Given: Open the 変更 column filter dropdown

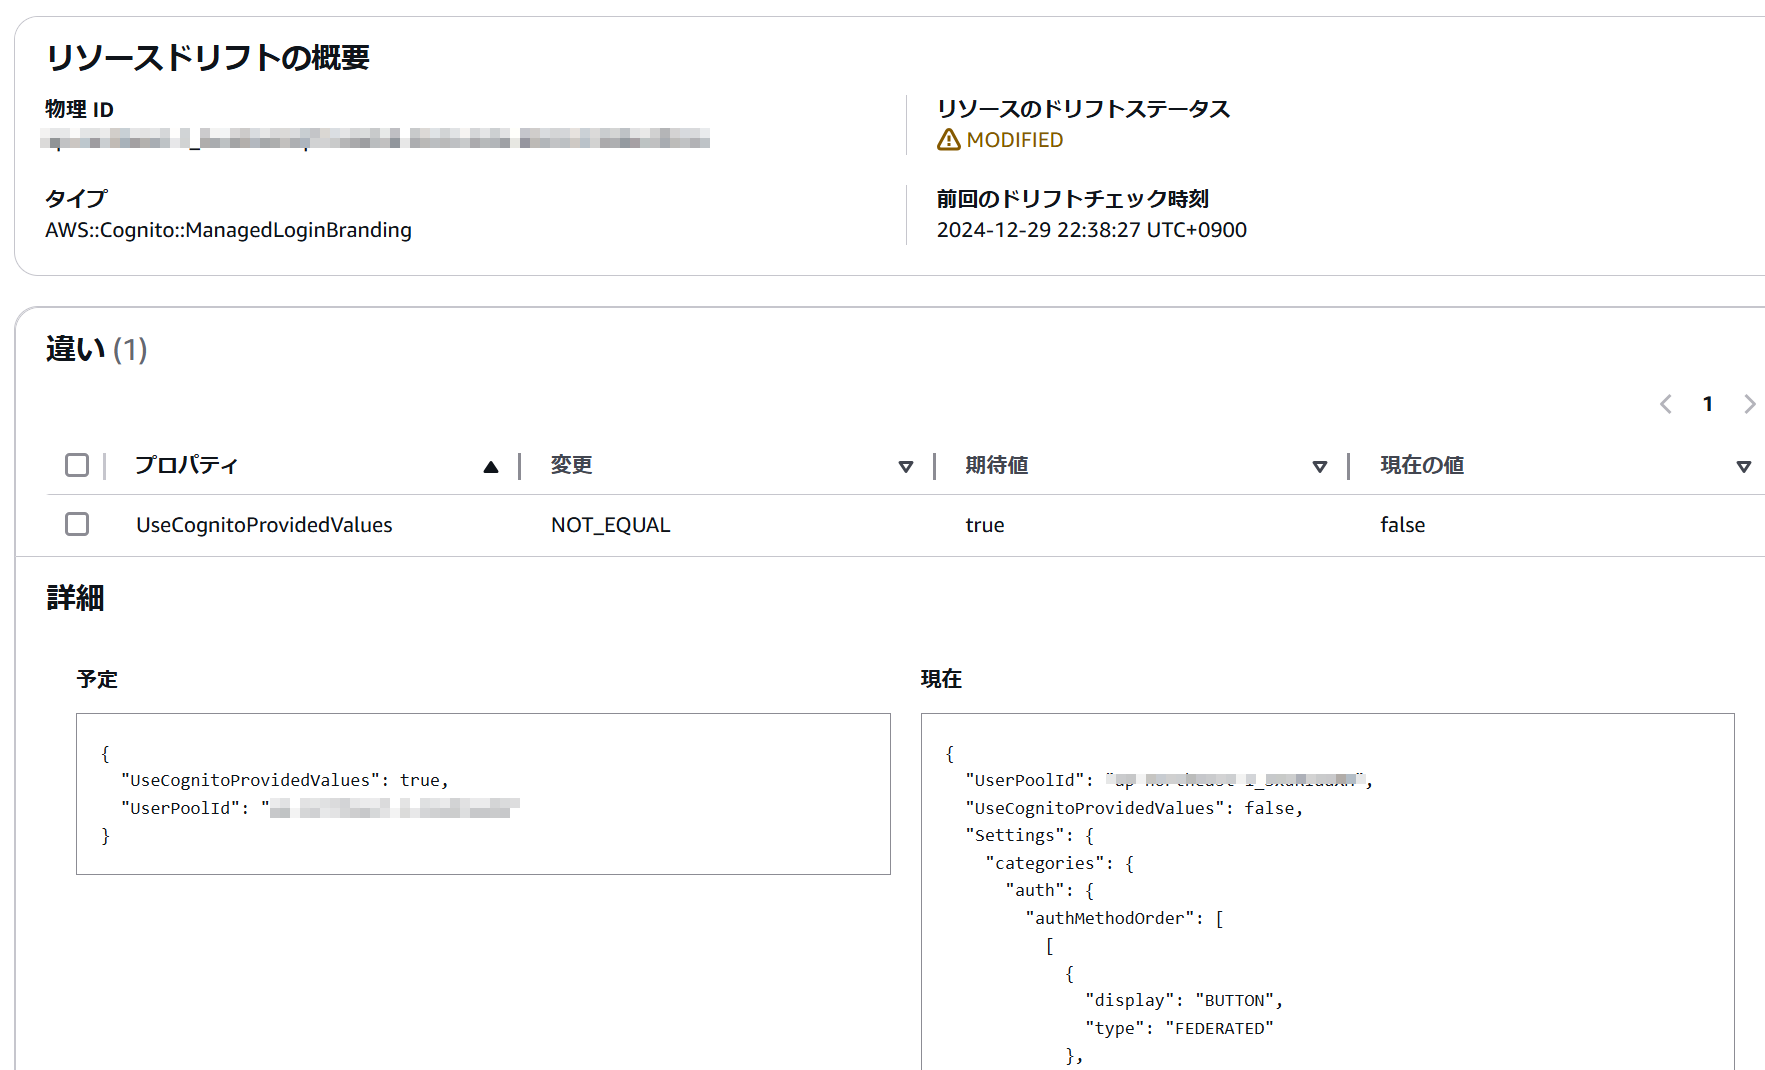Looking at the screenshot, I should coord(906,466).
